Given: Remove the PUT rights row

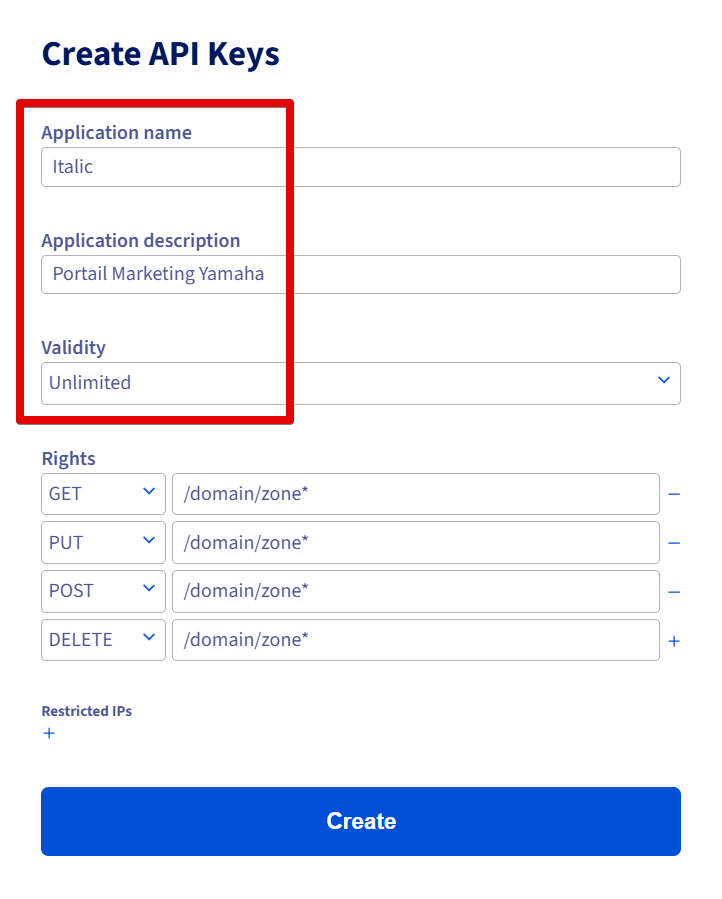Looking at the screenshot, I should tap(674, 543).
